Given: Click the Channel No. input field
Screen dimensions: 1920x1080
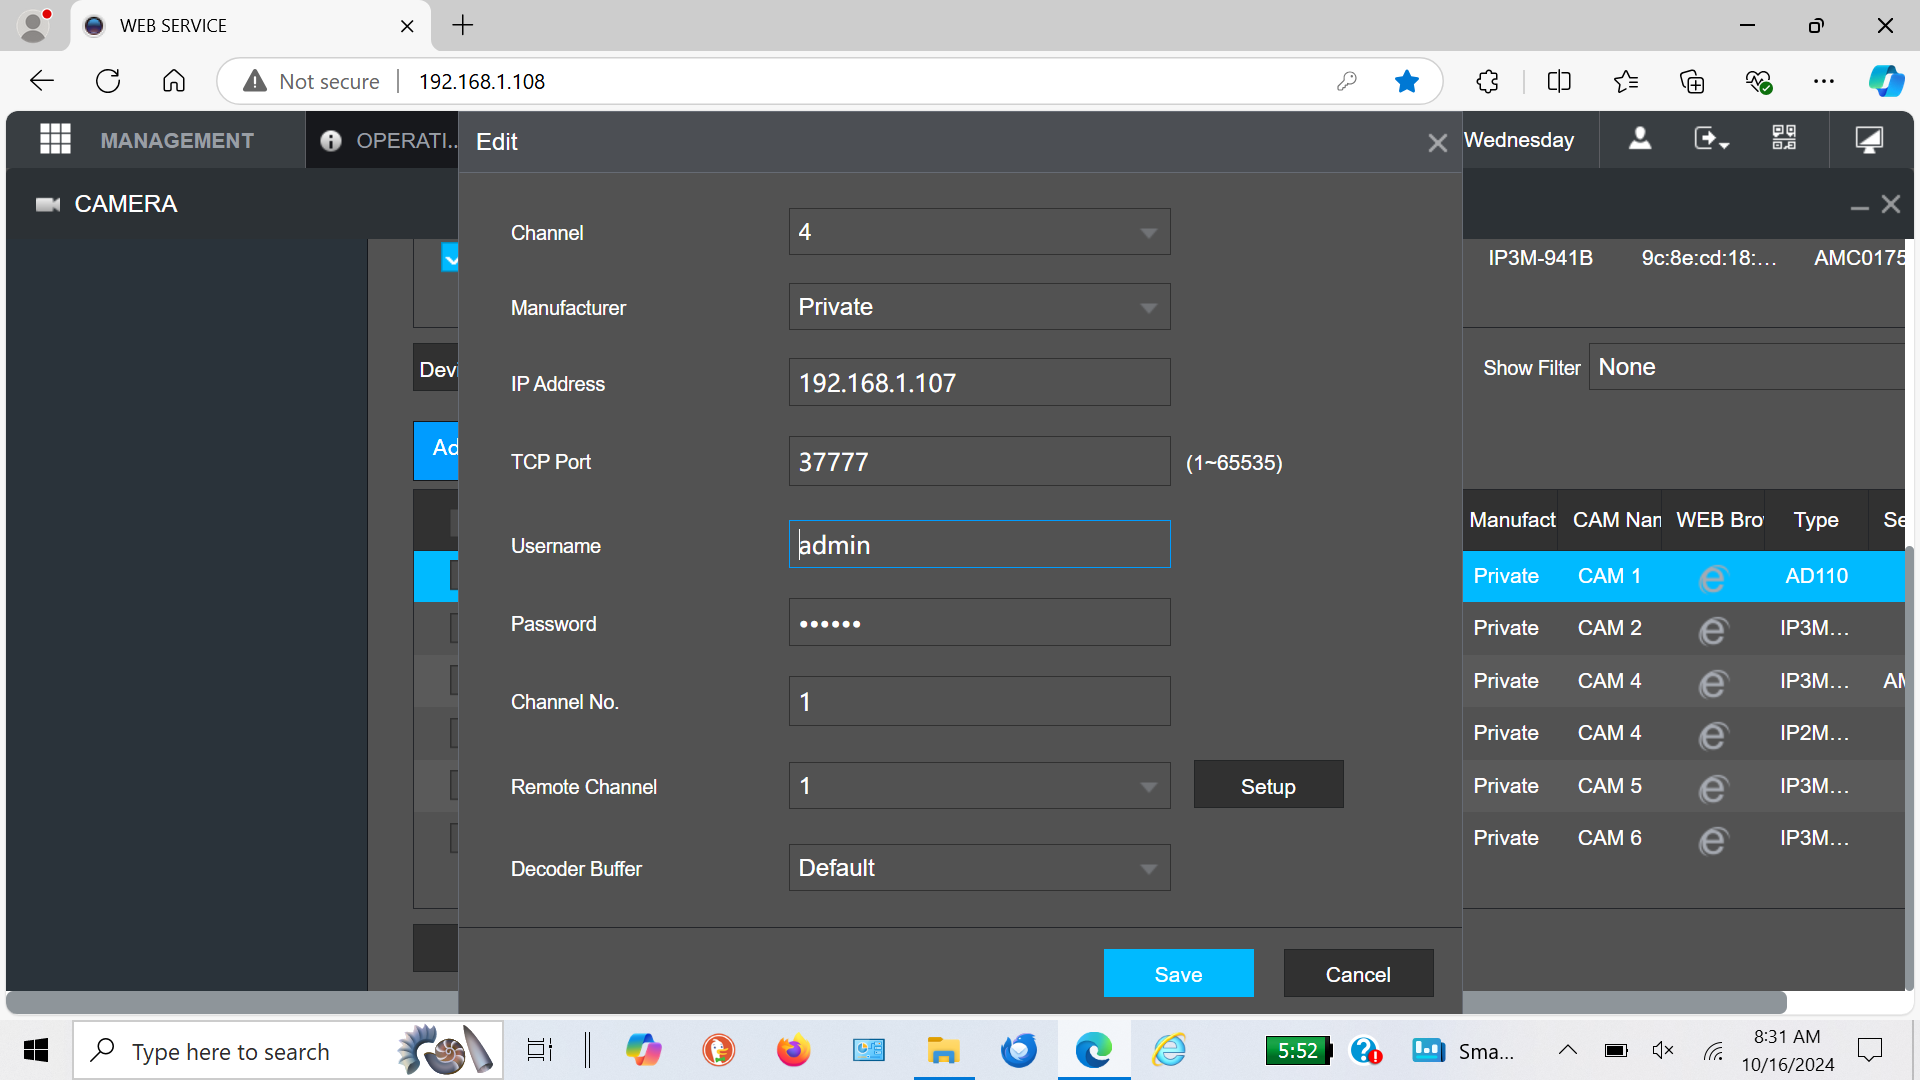Looking at the screenshot, I should pos(979,701).
